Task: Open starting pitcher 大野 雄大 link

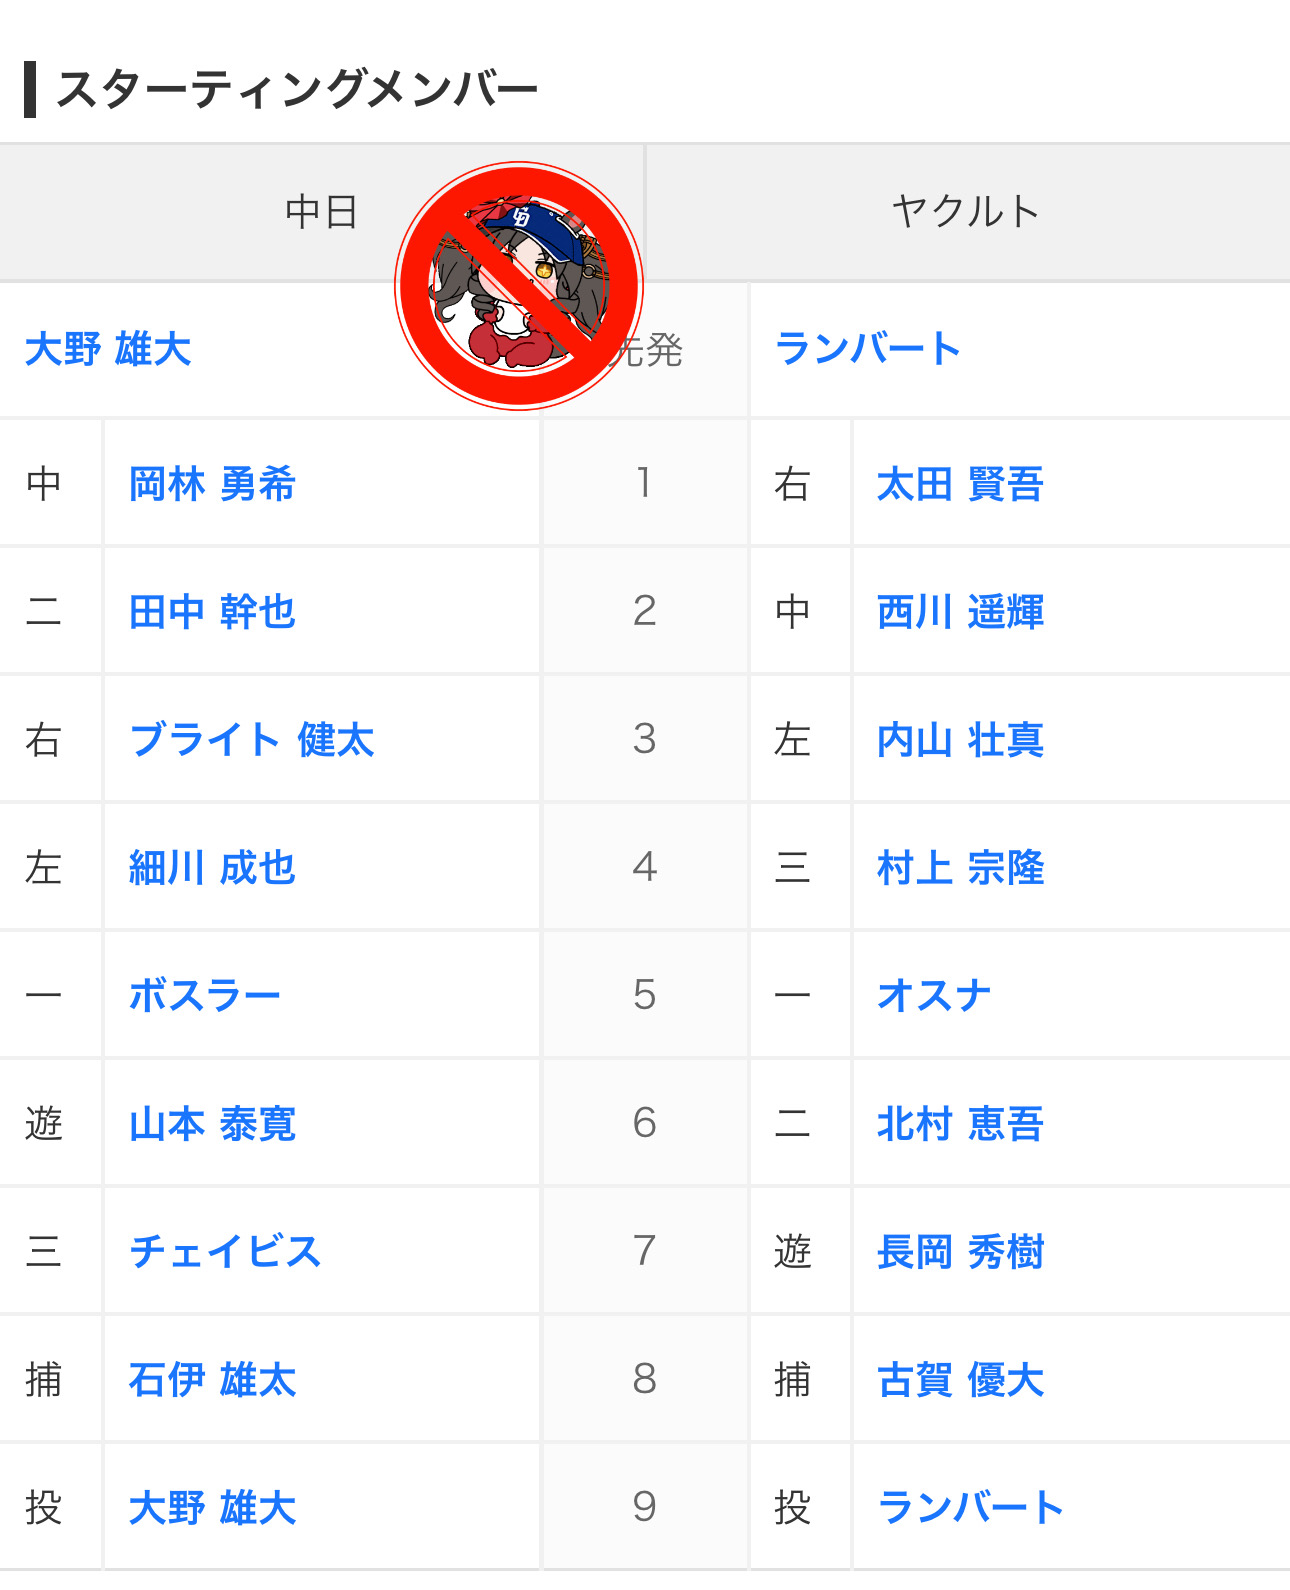Action: 108,350
